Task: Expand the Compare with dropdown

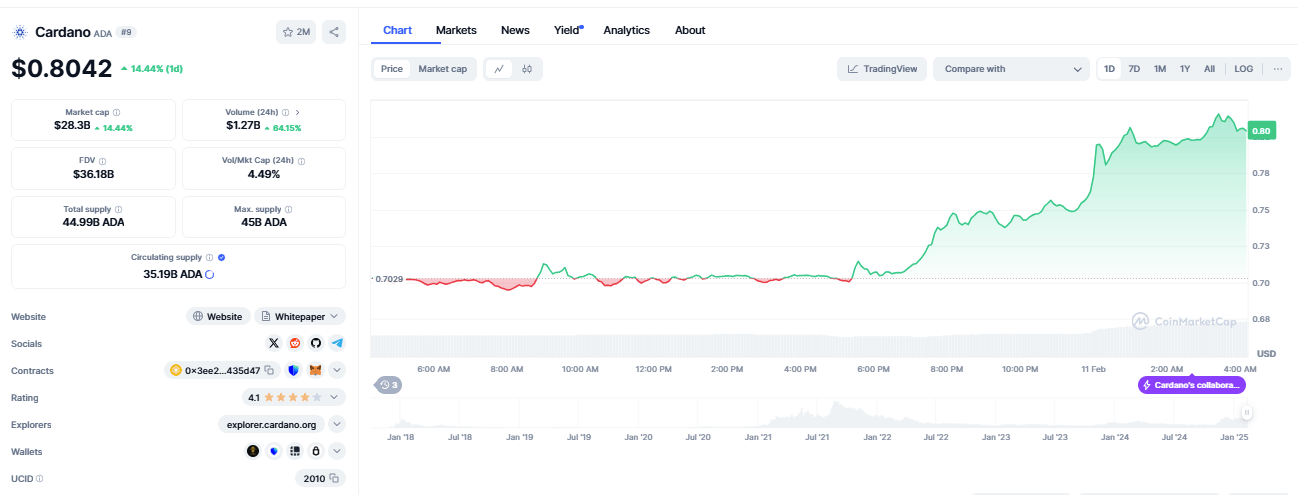Action: (x=1011, y=69)
